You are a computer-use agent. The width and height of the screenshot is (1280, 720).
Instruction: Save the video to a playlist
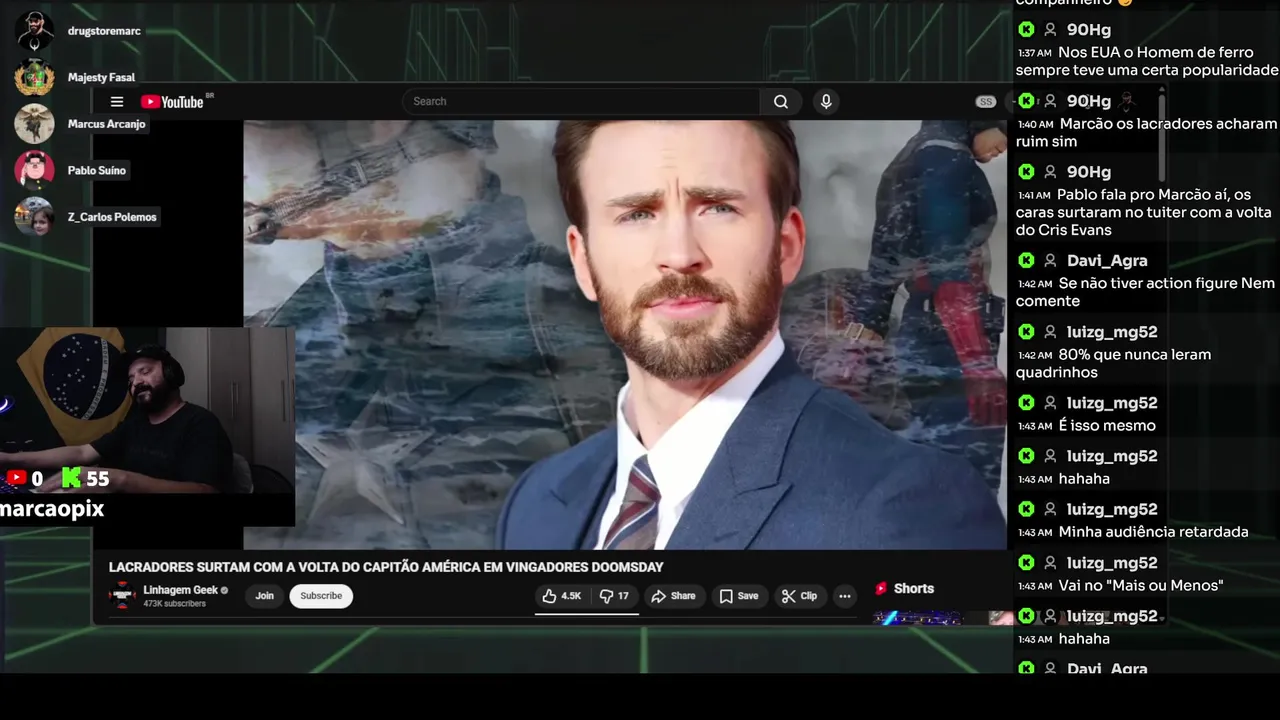coord(739,596)
